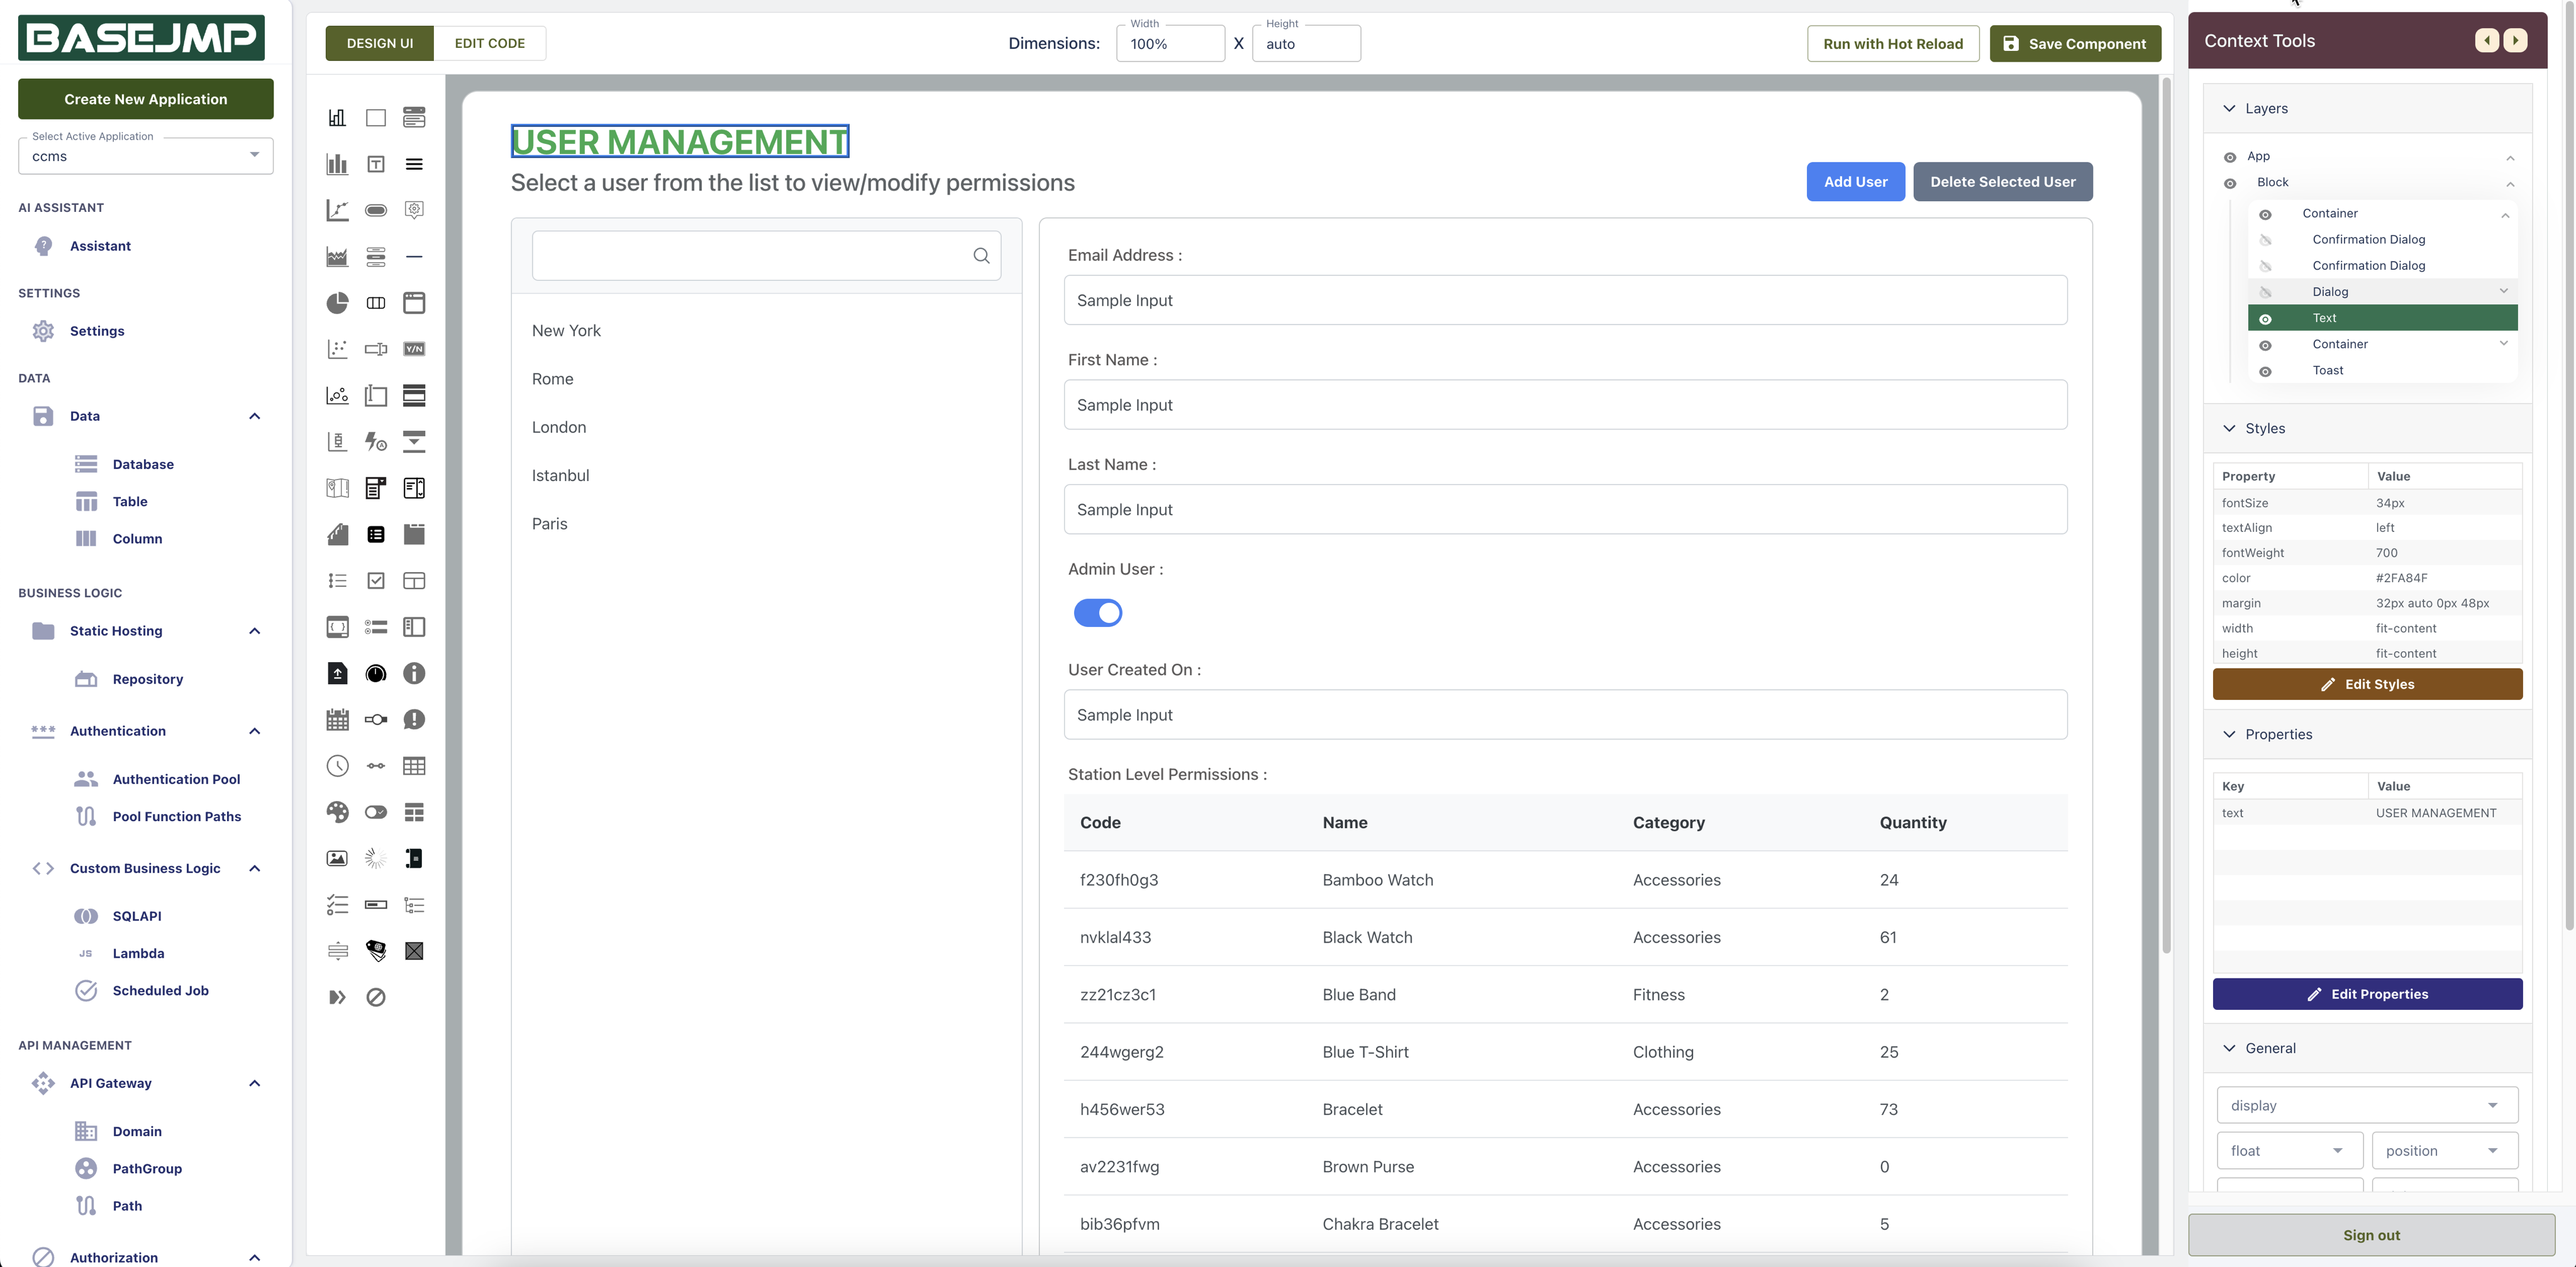
Task: Select the map component icon
Action: click(337, 488)
